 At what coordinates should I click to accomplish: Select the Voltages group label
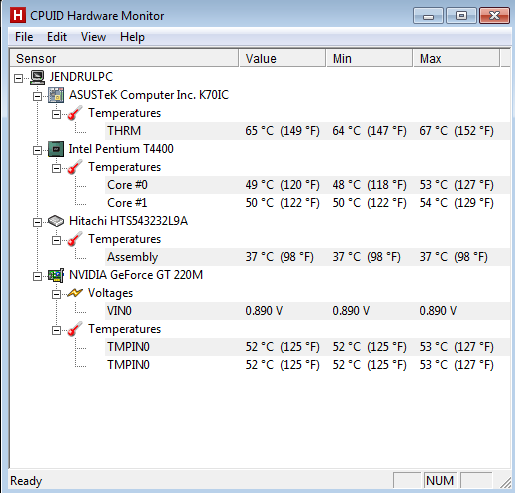pyautogui.click(x=110, y=293)
